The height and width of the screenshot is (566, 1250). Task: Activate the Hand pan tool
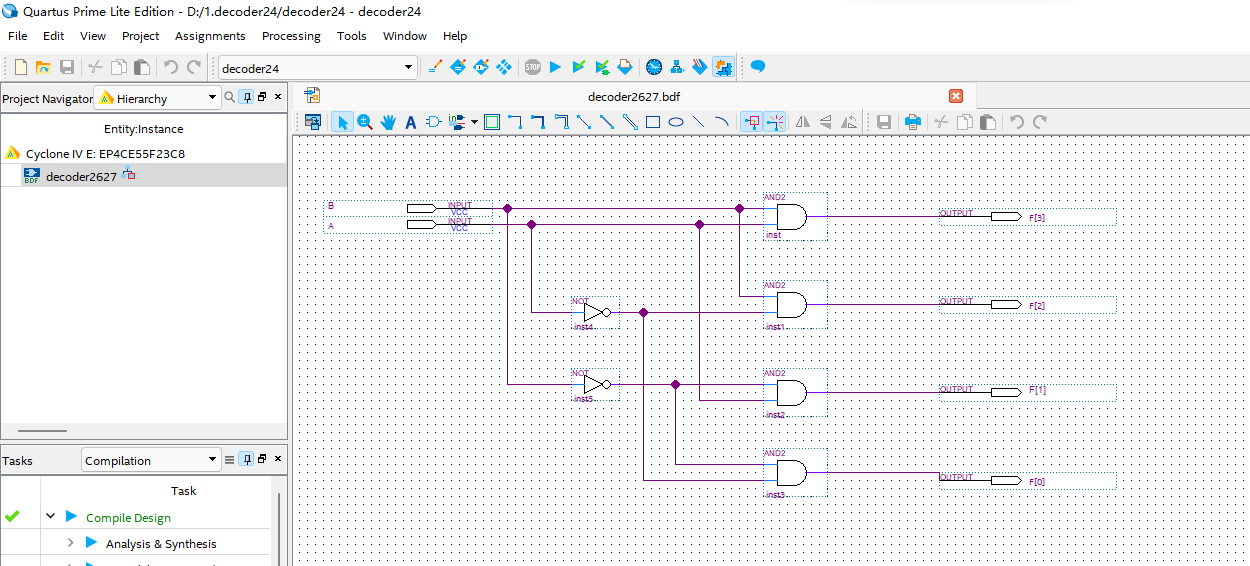387,122
